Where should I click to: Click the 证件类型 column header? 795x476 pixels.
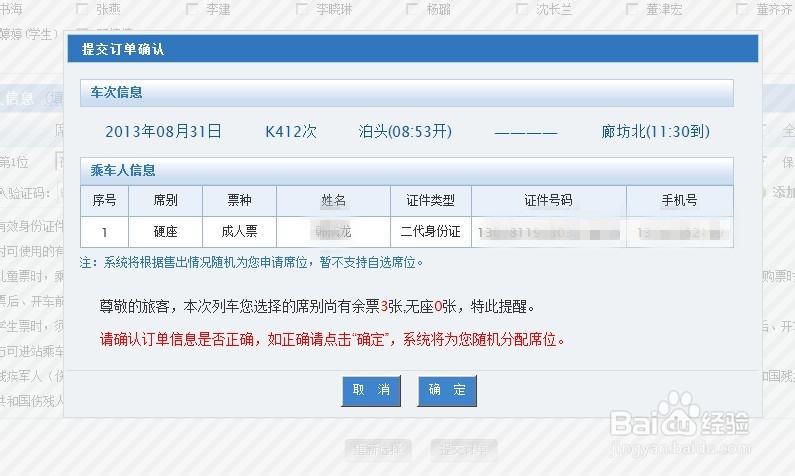point(431,201)
